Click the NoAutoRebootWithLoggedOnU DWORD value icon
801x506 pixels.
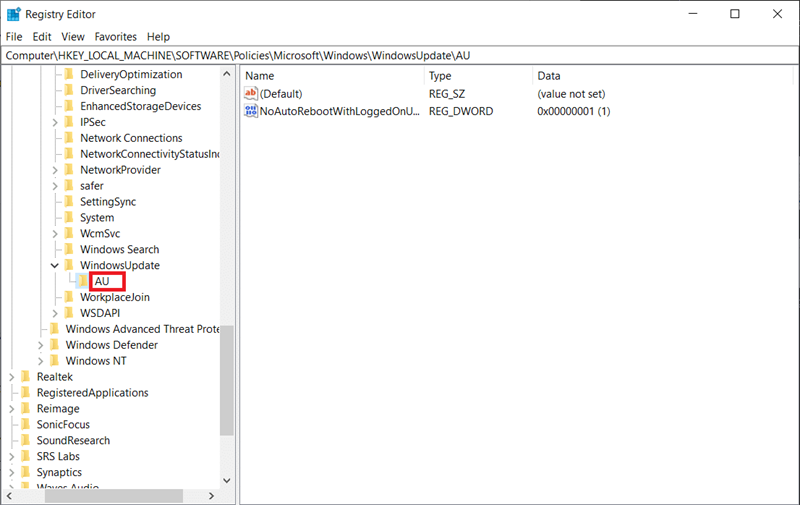(x=251, y=111)
